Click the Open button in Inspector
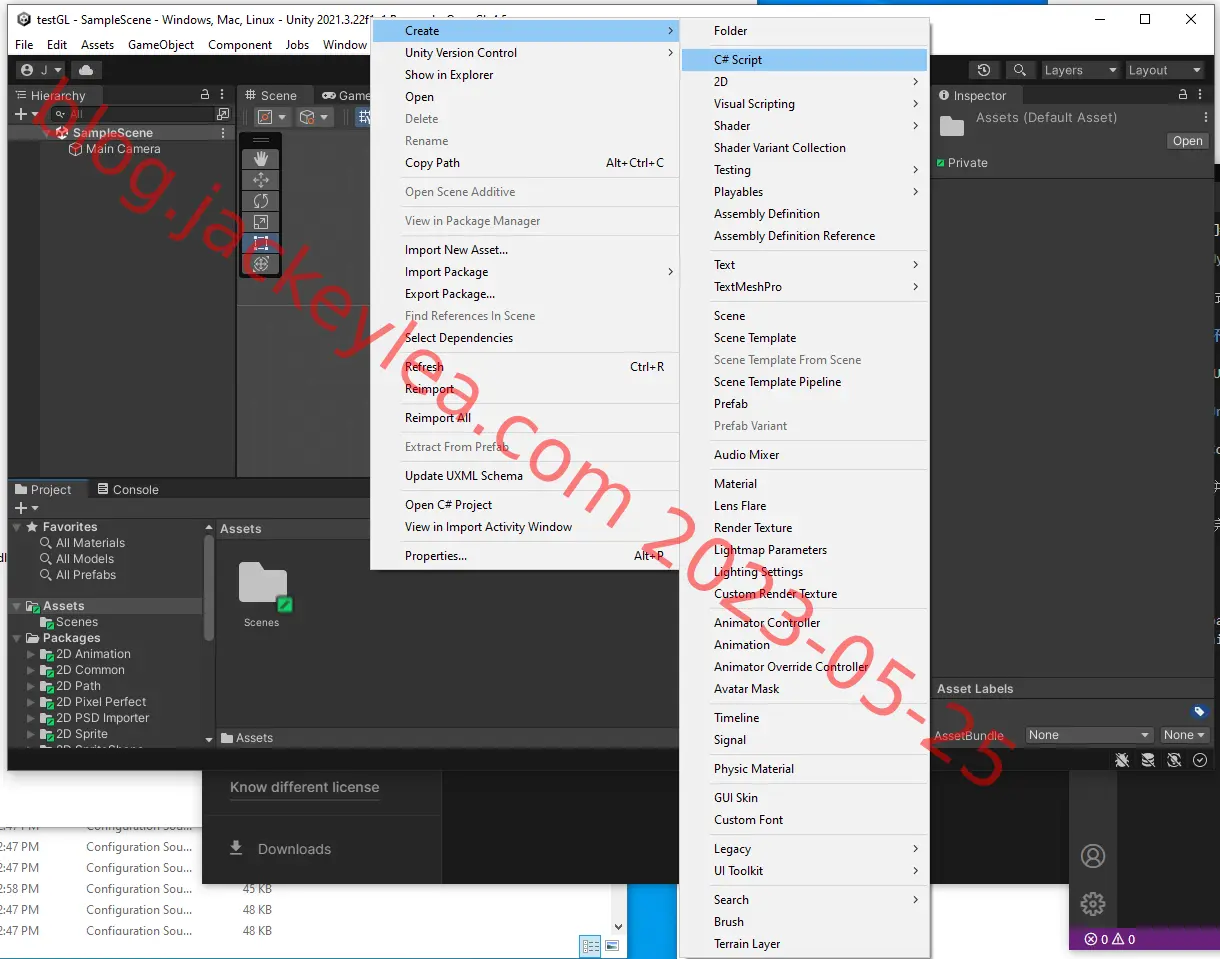Viewport: 1220px width, 959px height. tap(1188, 141)
